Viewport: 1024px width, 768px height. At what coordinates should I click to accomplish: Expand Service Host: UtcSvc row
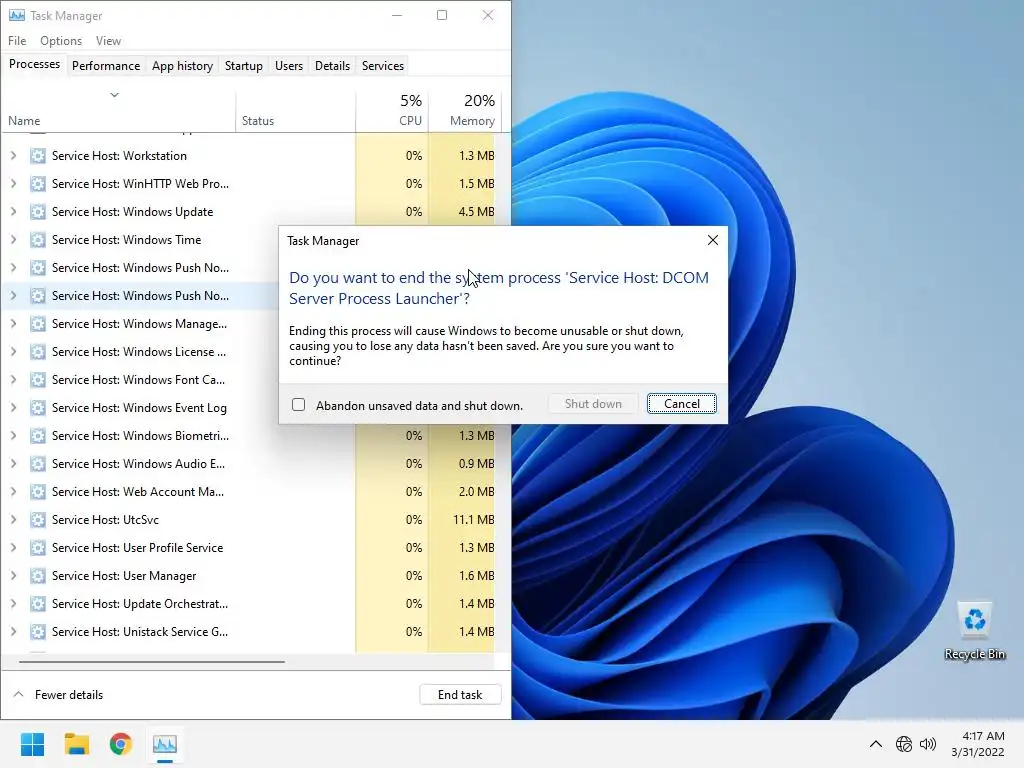(x=14, y=519)
